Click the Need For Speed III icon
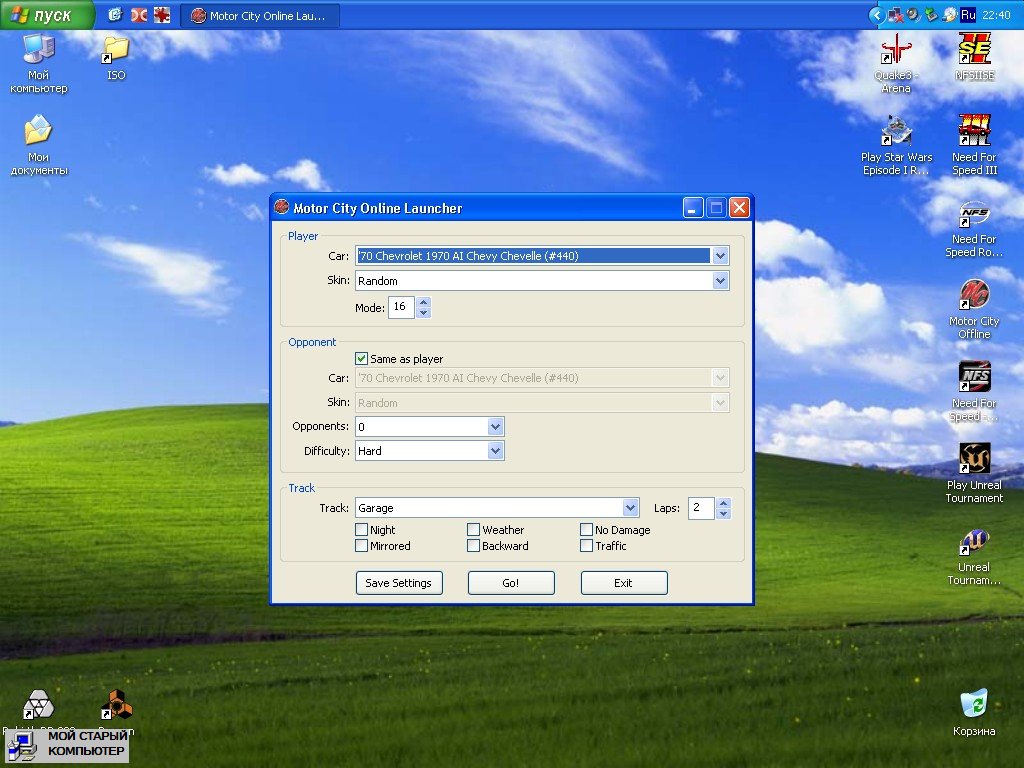This screenshot has height=768, width=1024. pyautogui.click(x=974, y=133)
